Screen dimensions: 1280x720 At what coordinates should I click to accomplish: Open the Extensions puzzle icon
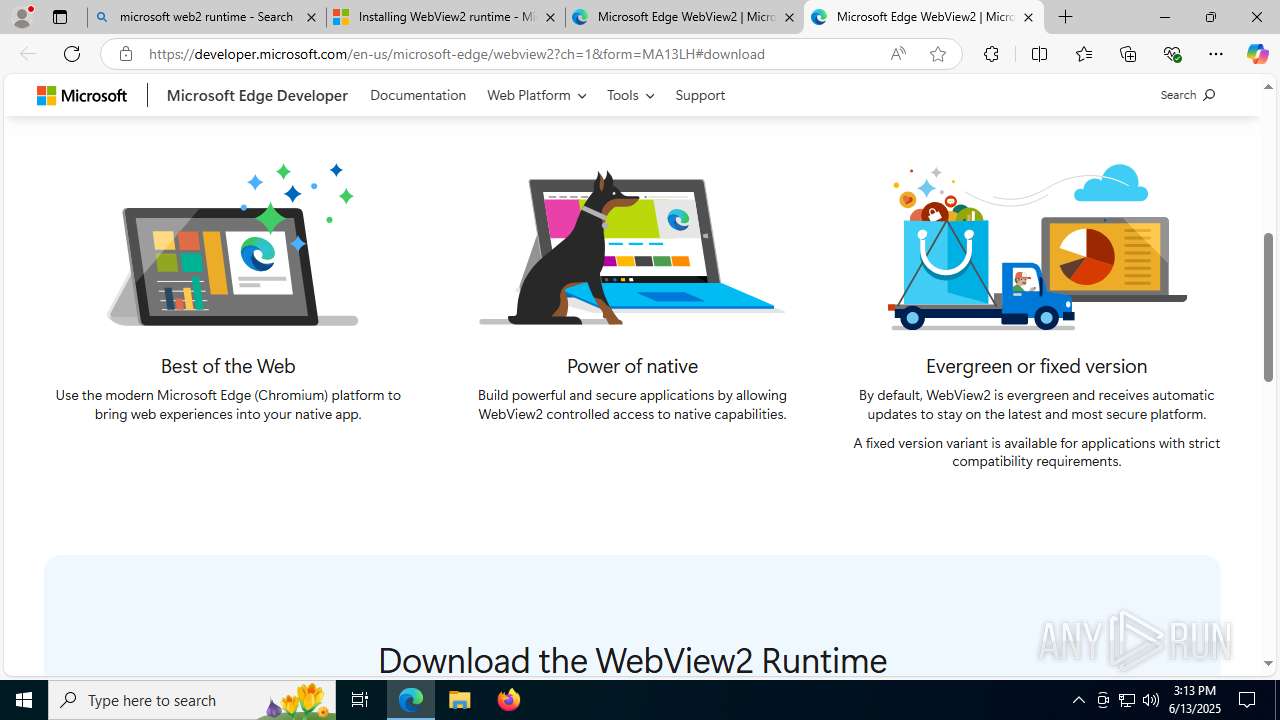coord(991,54)
